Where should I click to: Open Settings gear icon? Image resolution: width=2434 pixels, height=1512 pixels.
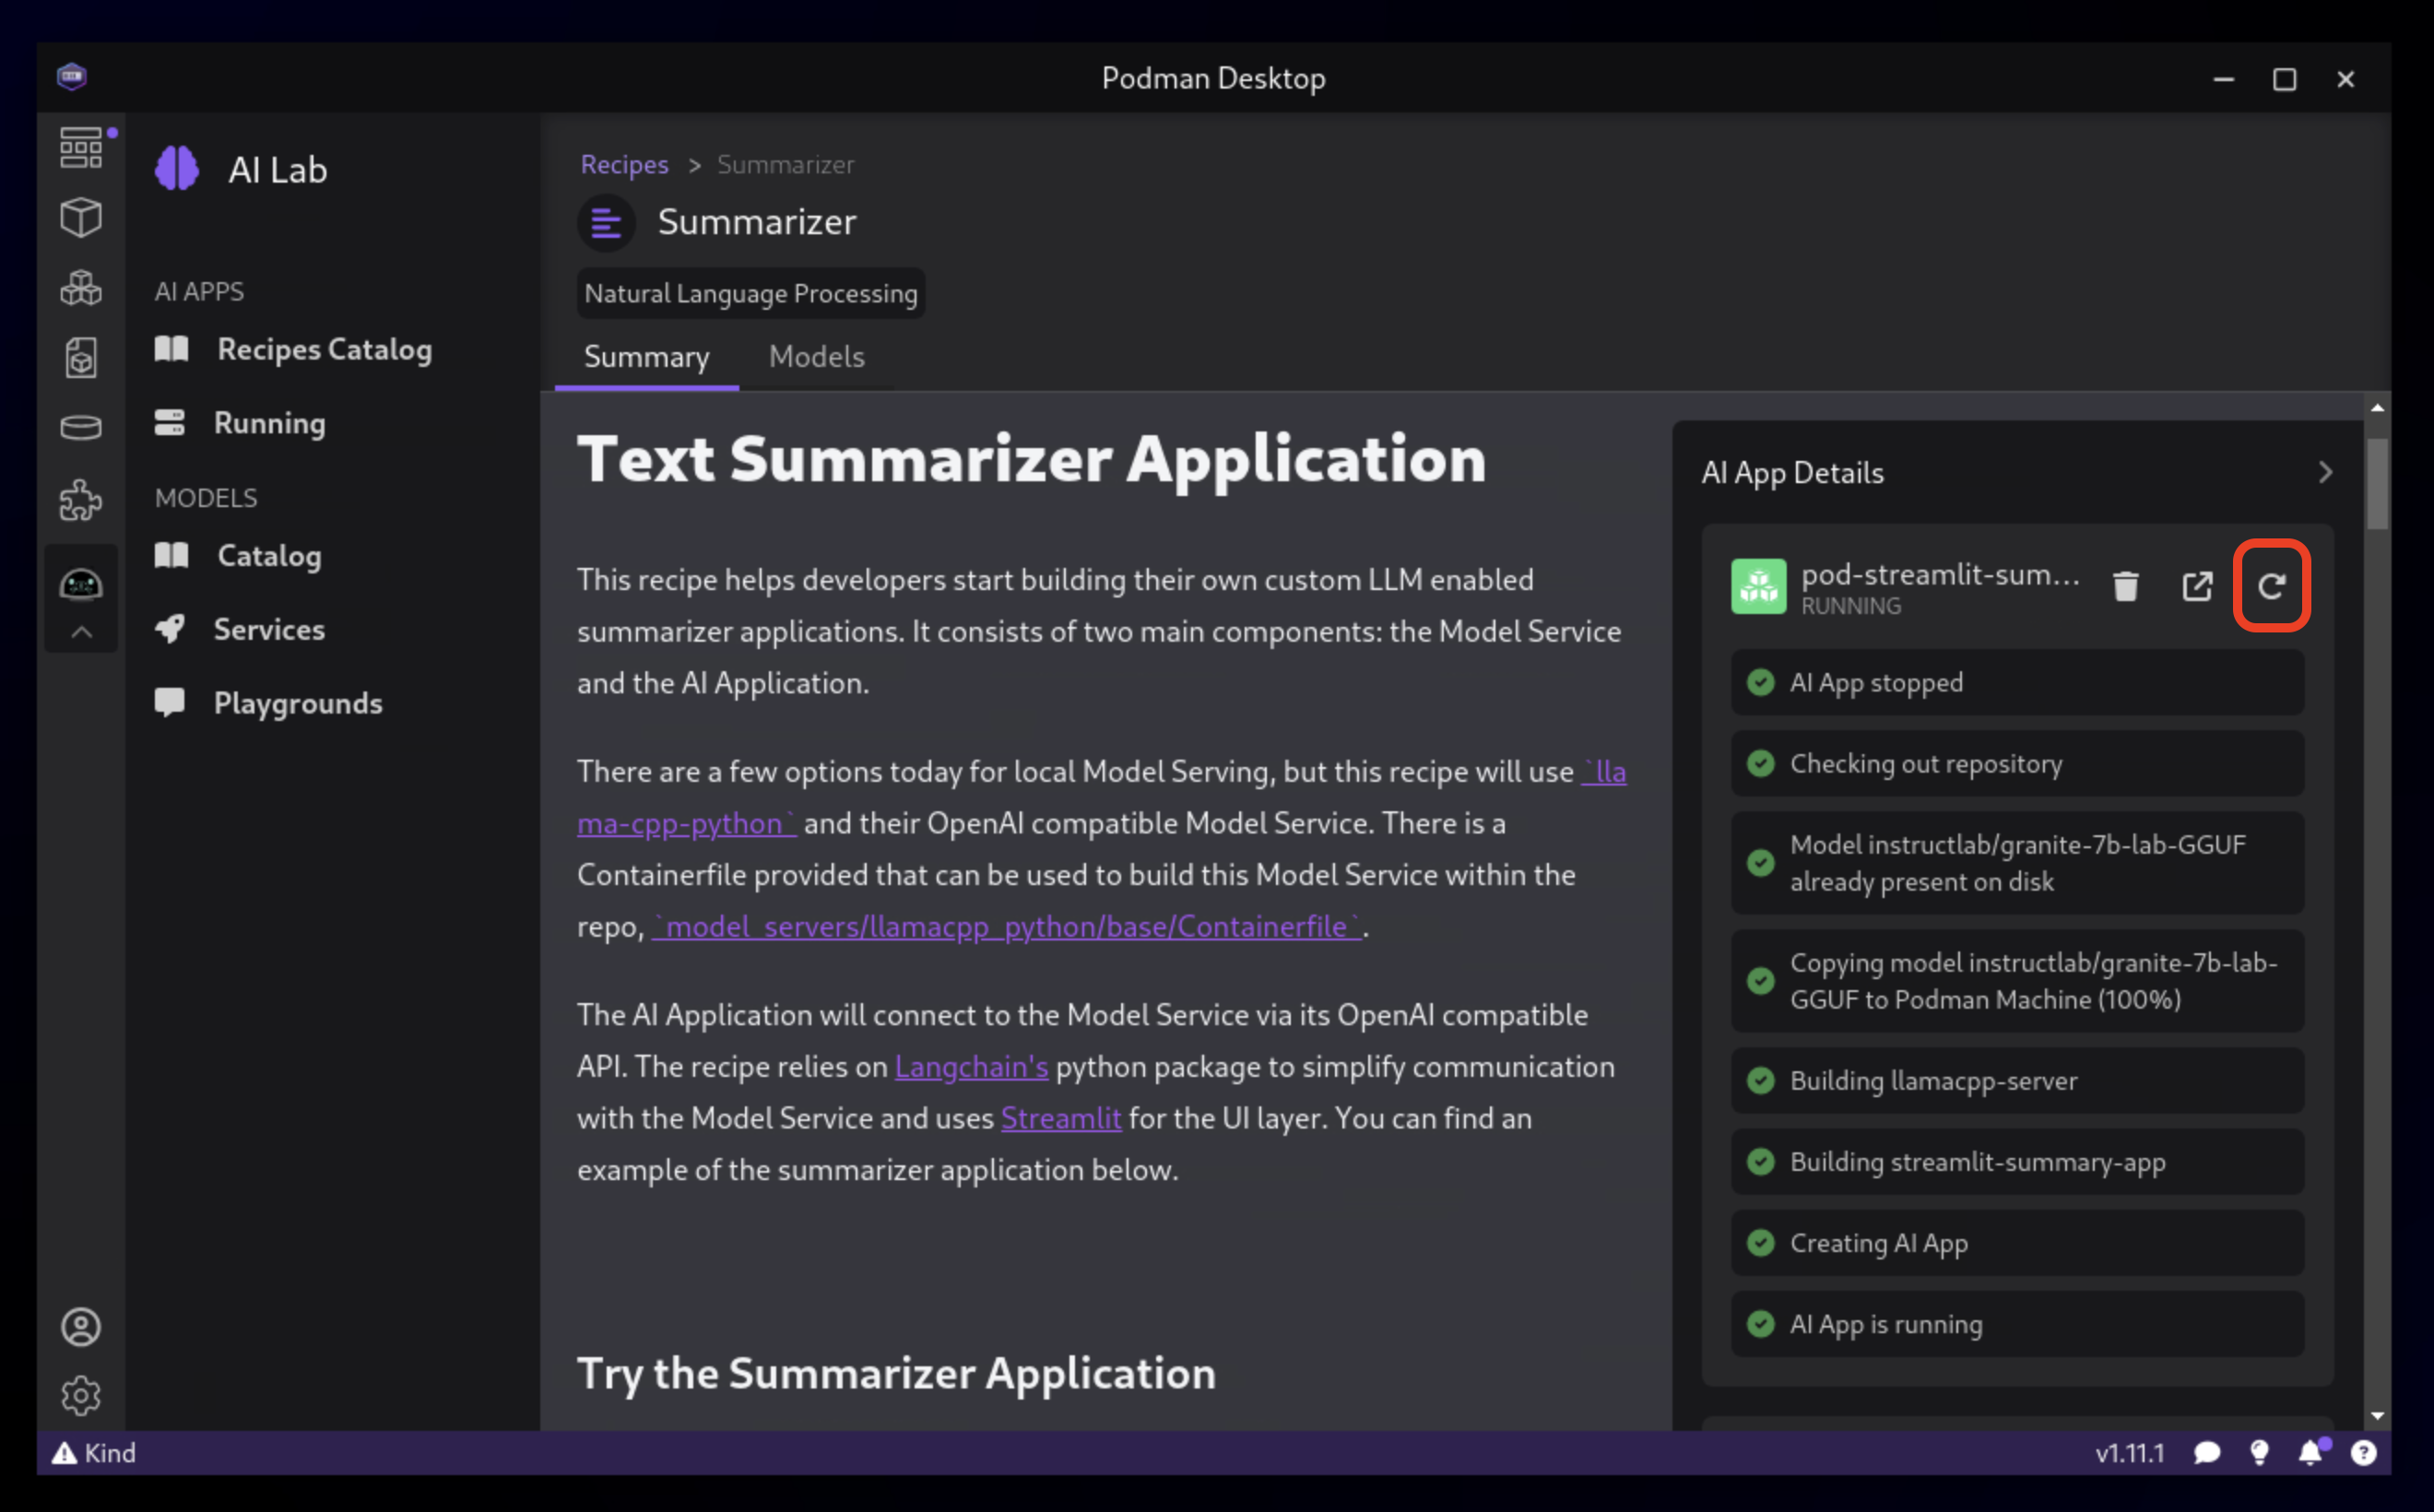pyautogui.click(x=81, y=1395)
